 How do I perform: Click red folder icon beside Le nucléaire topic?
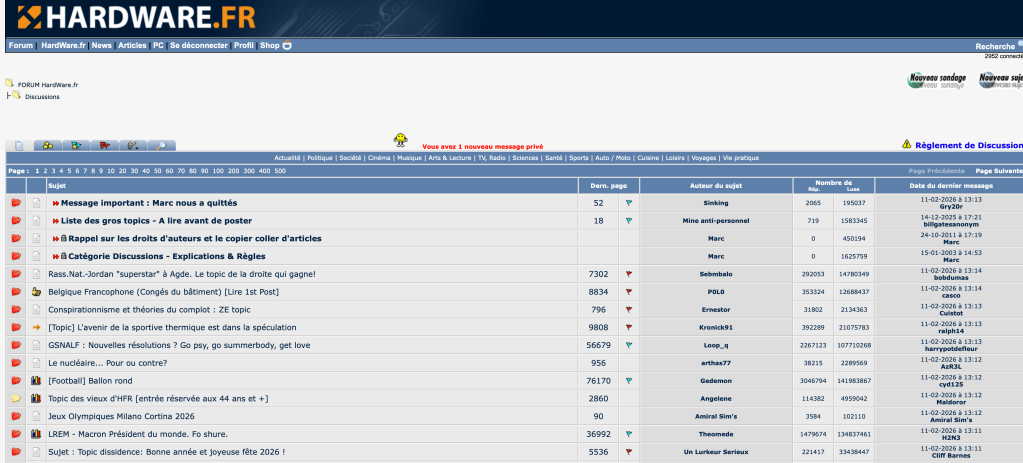click(x=16, y=363)
